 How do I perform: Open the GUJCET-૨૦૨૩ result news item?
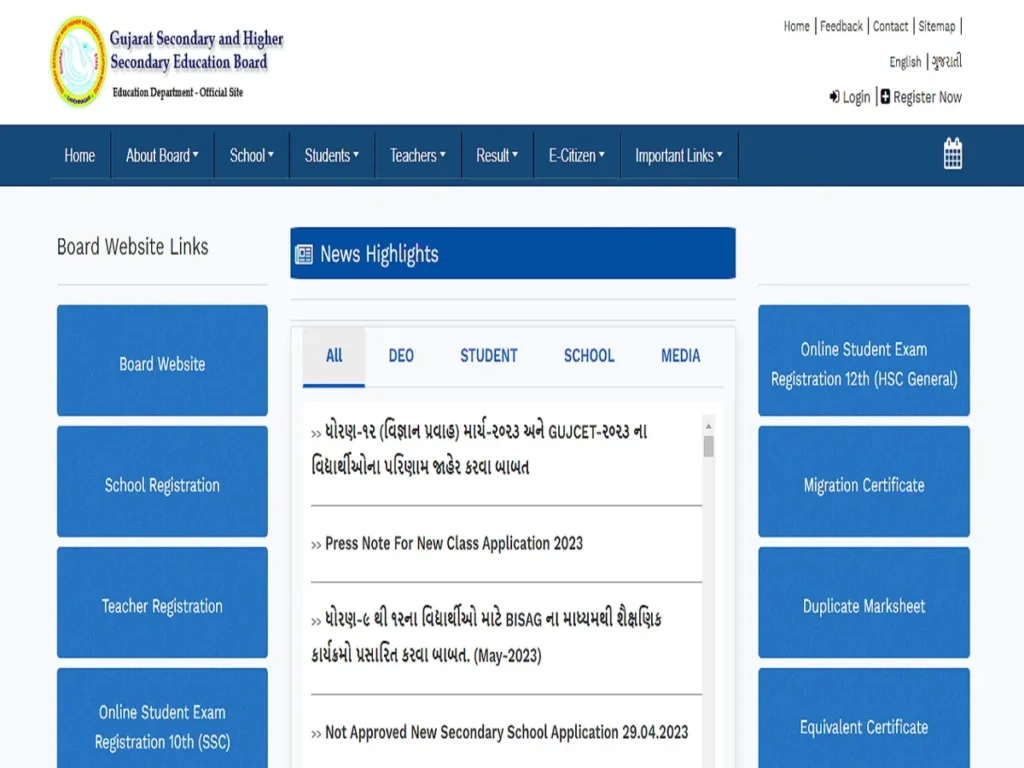click(479, 449)
